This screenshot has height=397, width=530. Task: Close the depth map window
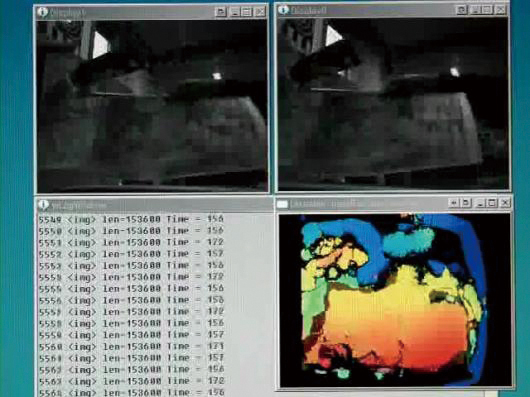[505, 203]
